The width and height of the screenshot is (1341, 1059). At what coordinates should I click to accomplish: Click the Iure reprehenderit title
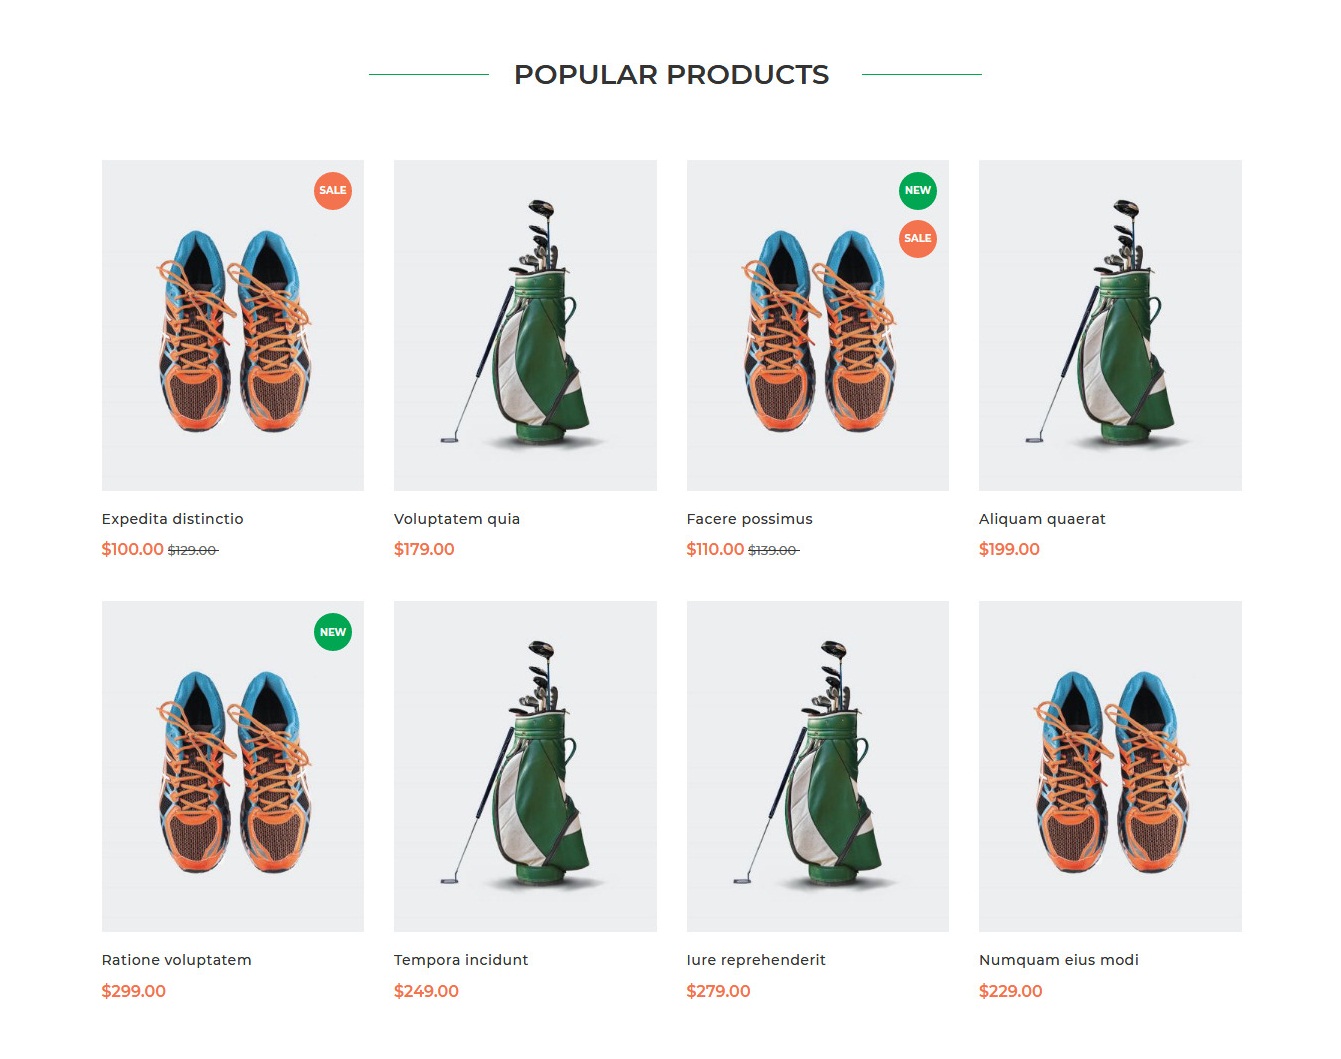(x=756, y=960)
